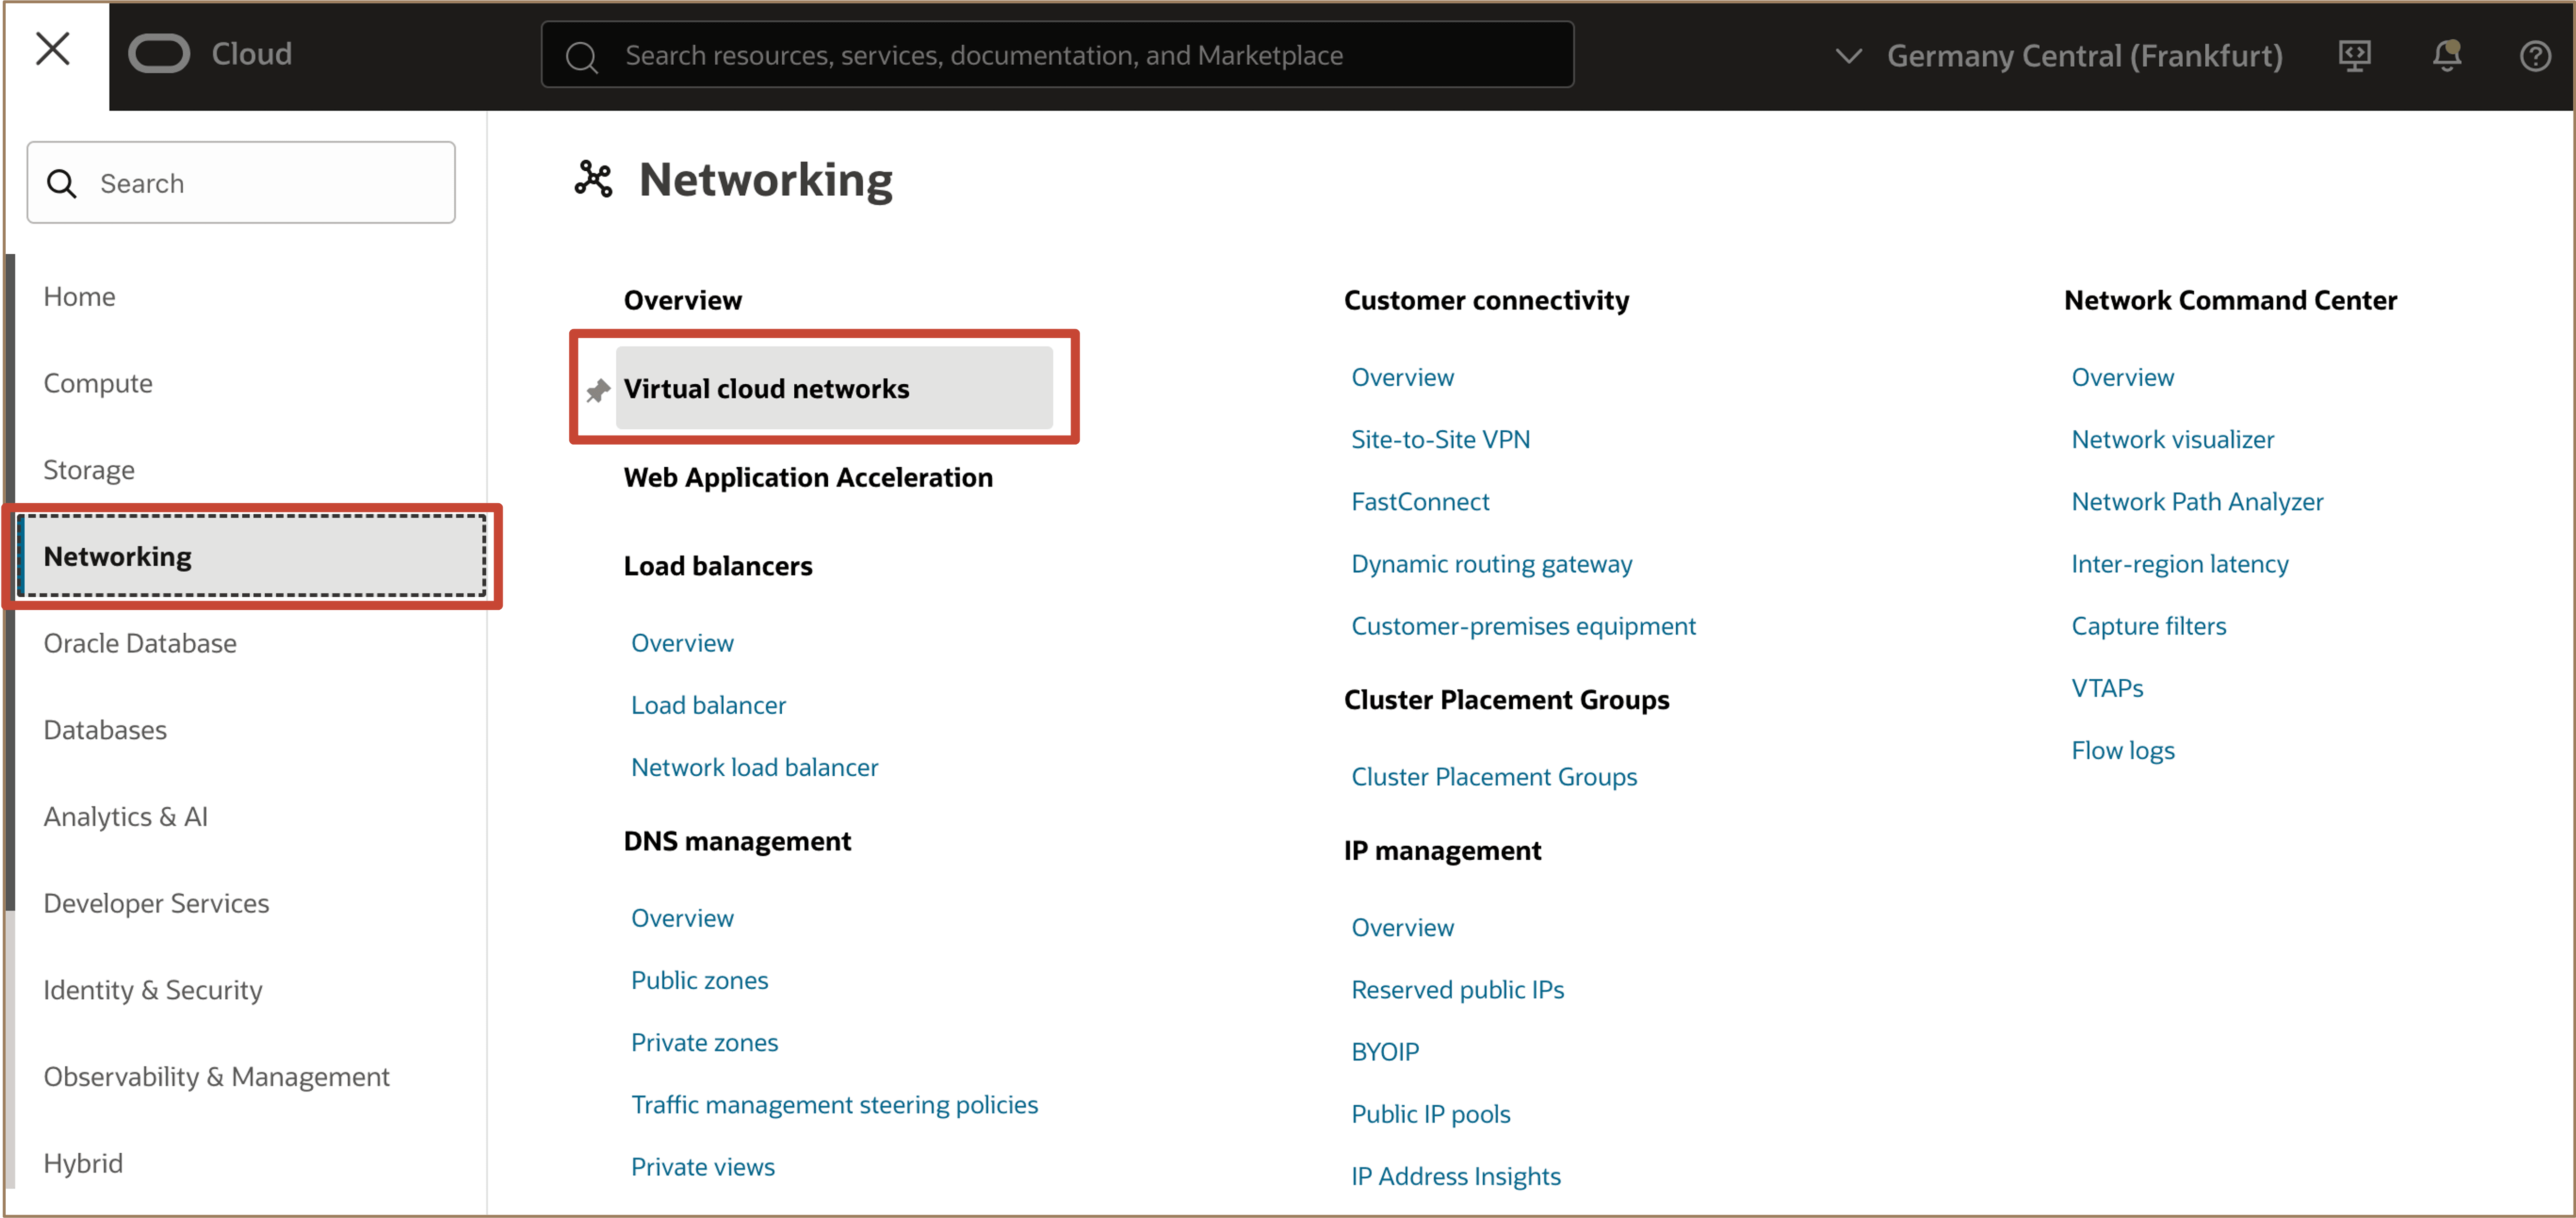
Task: Open Observability & Management menu item
Action: coord(216,1076)
